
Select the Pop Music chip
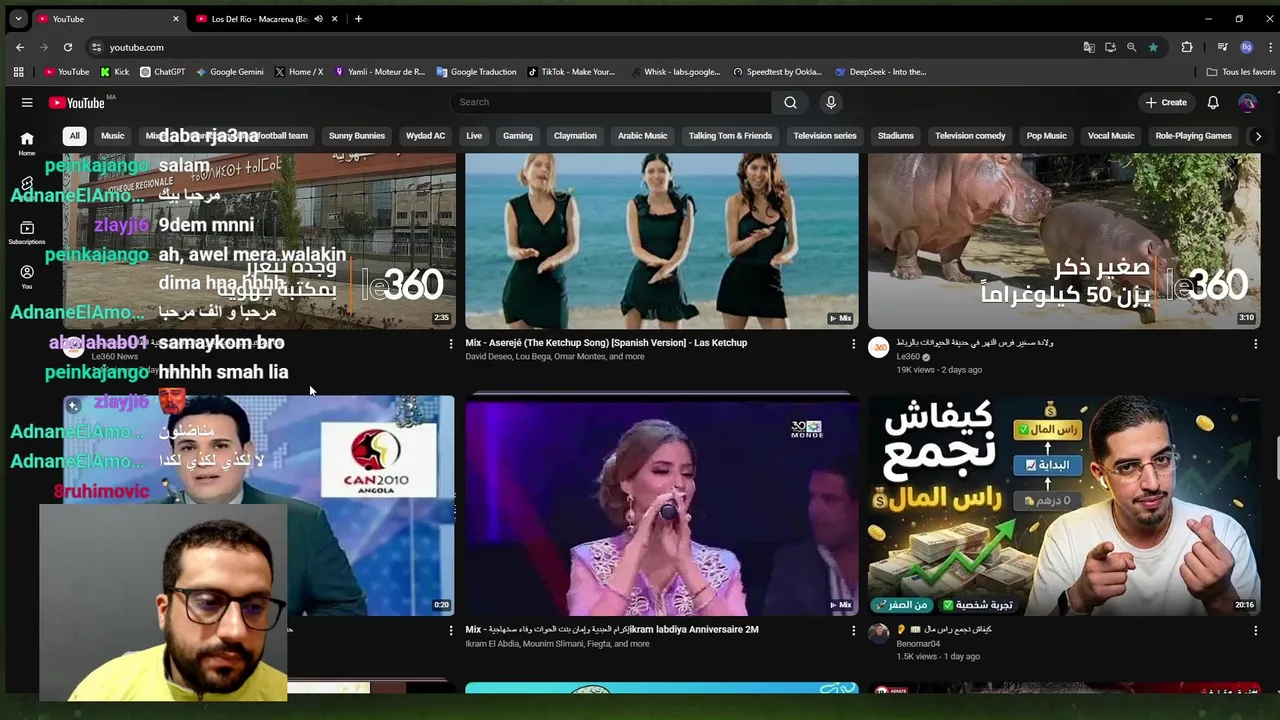point(1047,136)
